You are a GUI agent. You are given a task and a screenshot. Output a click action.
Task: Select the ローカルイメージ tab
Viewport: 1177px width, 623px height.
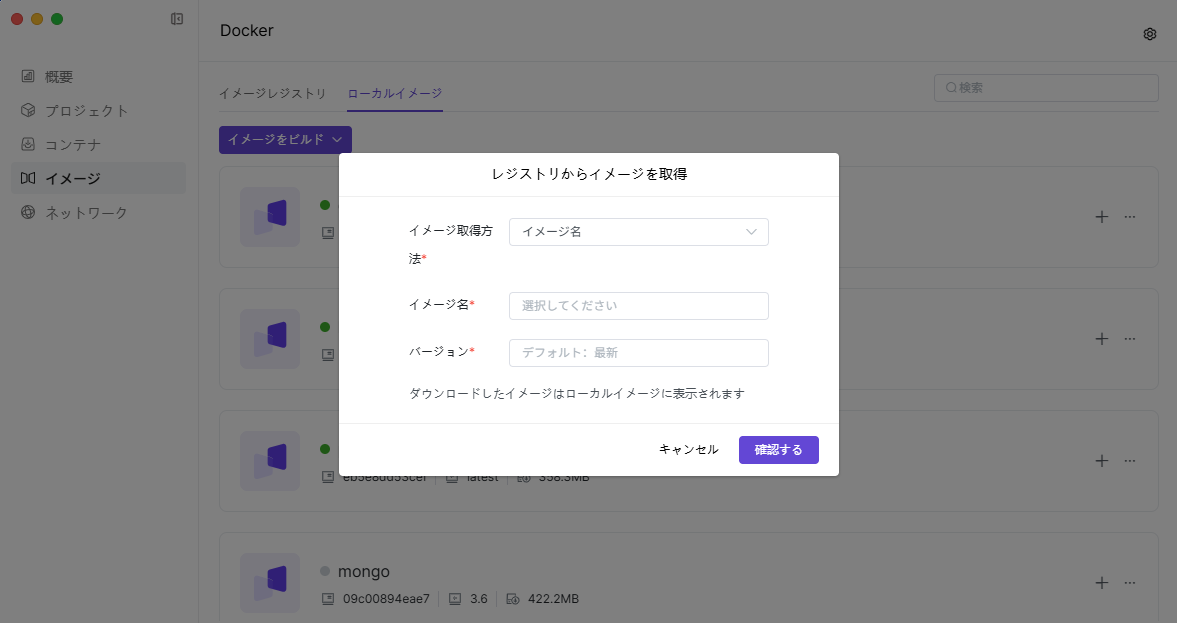394,93
